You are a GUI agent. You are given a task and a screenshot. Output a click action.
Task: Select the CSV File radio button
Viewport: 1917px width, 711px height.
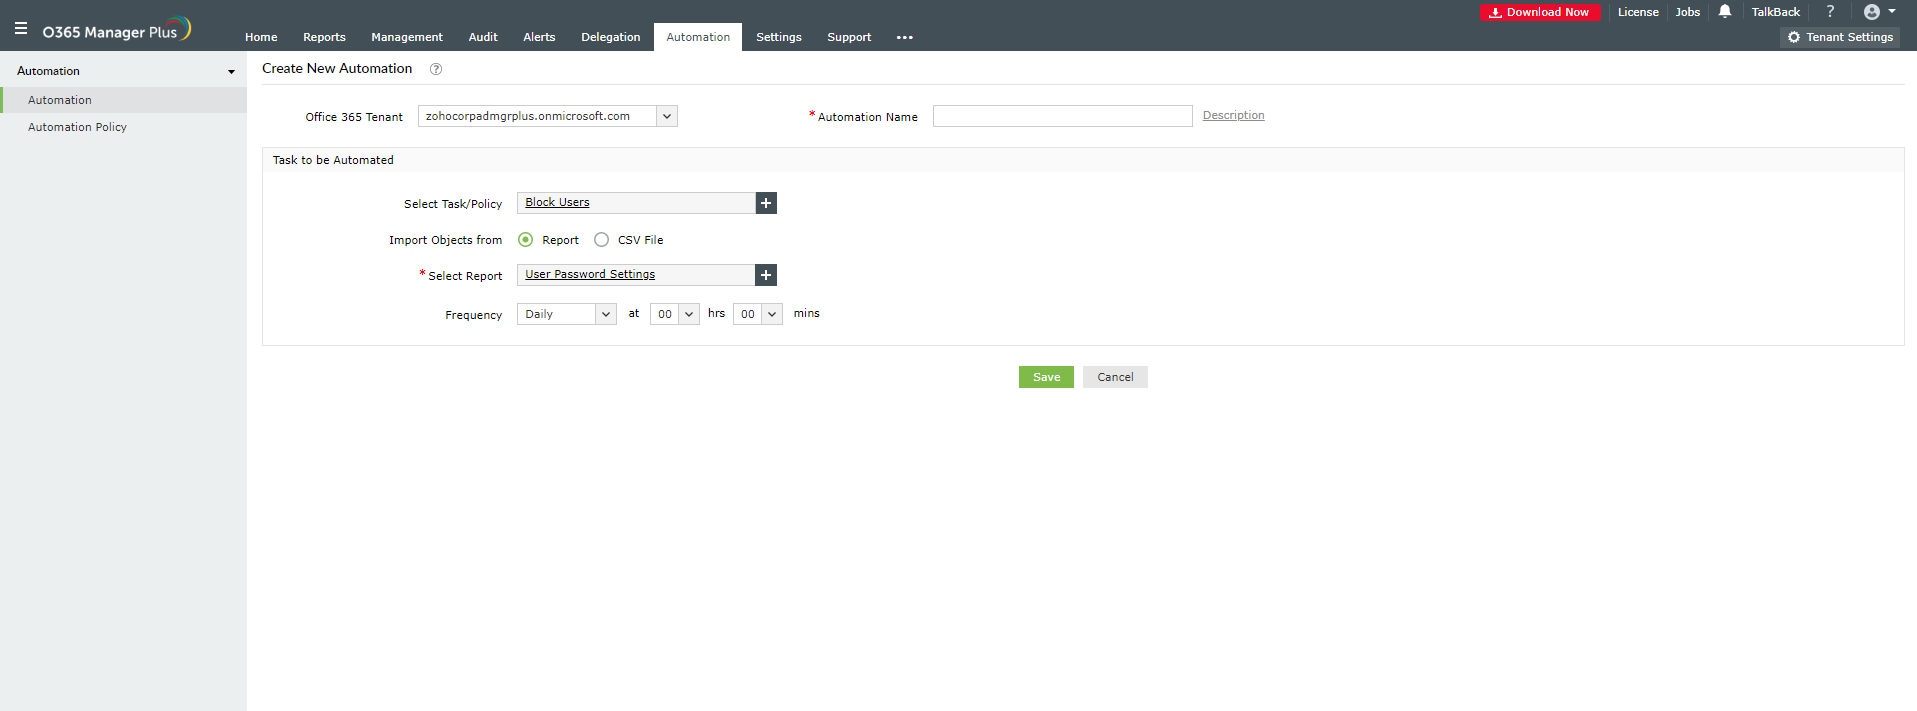pos(601,240)
